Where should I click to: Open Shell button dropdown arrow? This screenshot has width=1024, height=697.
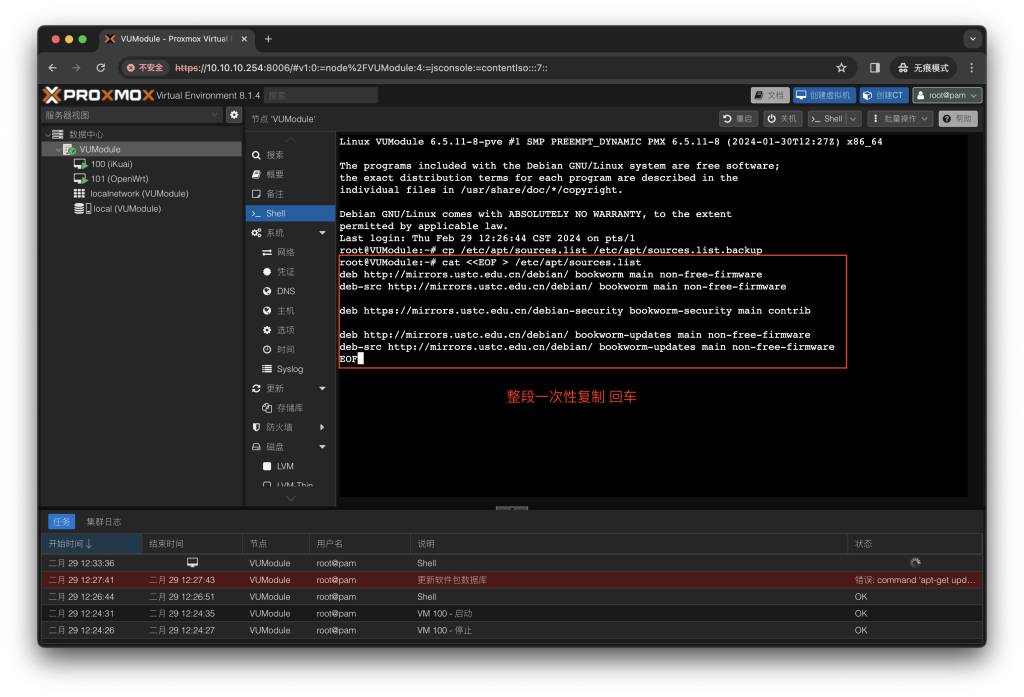[853, 119]
